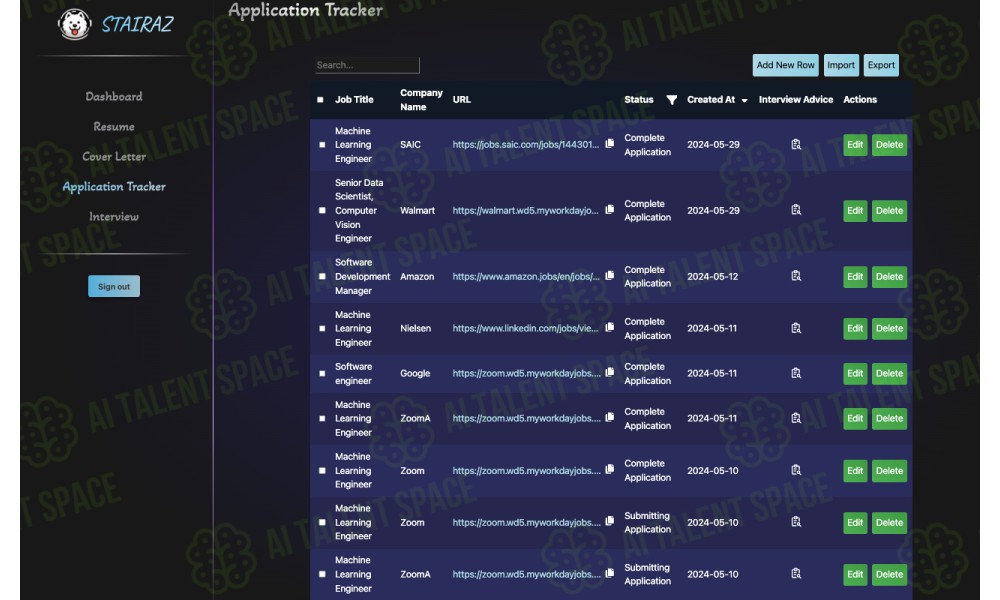Open interview advice for ZoomA 2024-05-10 row
Viewport: 1000px width, 600px height.
[x=796, y=574]
